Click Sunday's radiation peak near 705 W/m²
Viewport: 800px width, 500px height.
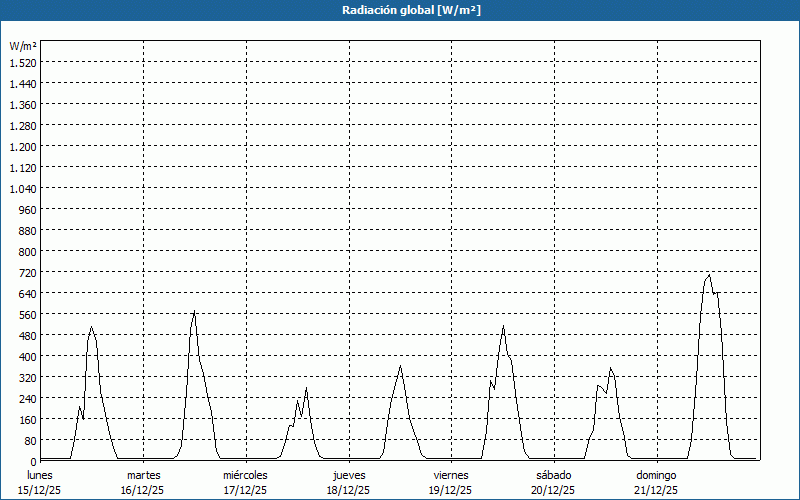709,276
